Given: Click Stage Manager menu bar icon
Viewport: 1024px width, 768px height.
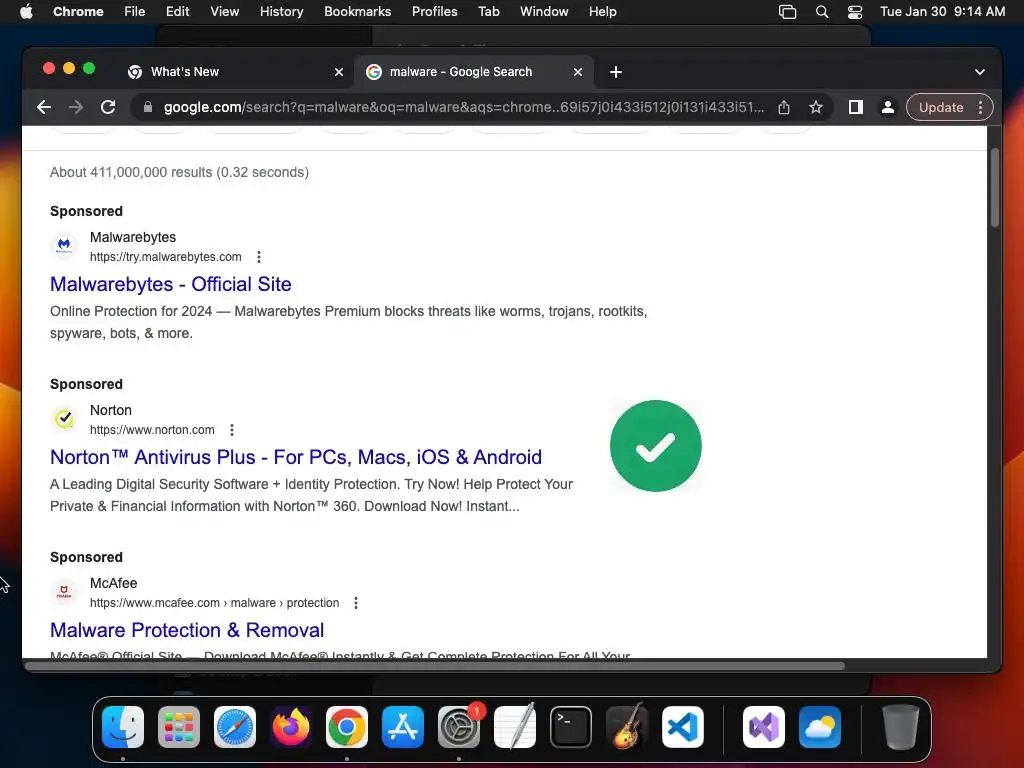Looking at the screenshot, I should pos(788,12).
